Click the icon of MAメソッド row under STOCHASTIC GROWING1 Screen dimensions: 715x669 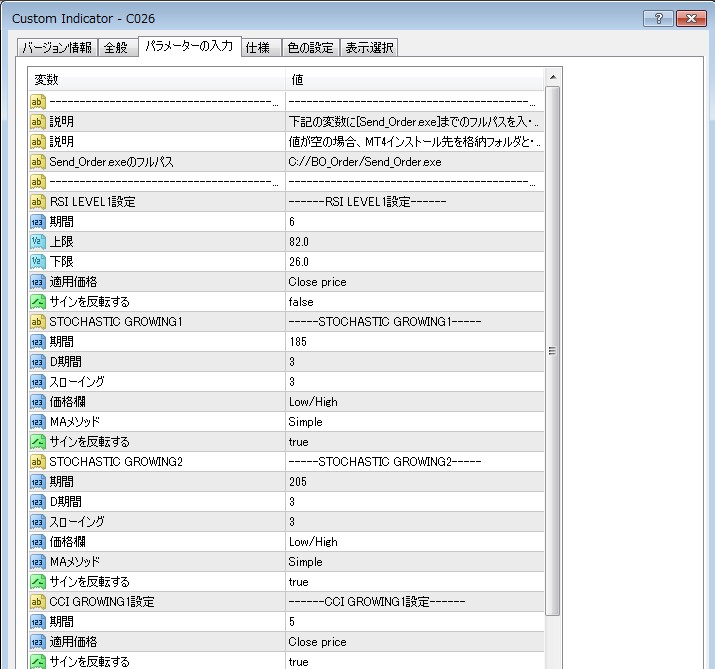tap(38, 422)
